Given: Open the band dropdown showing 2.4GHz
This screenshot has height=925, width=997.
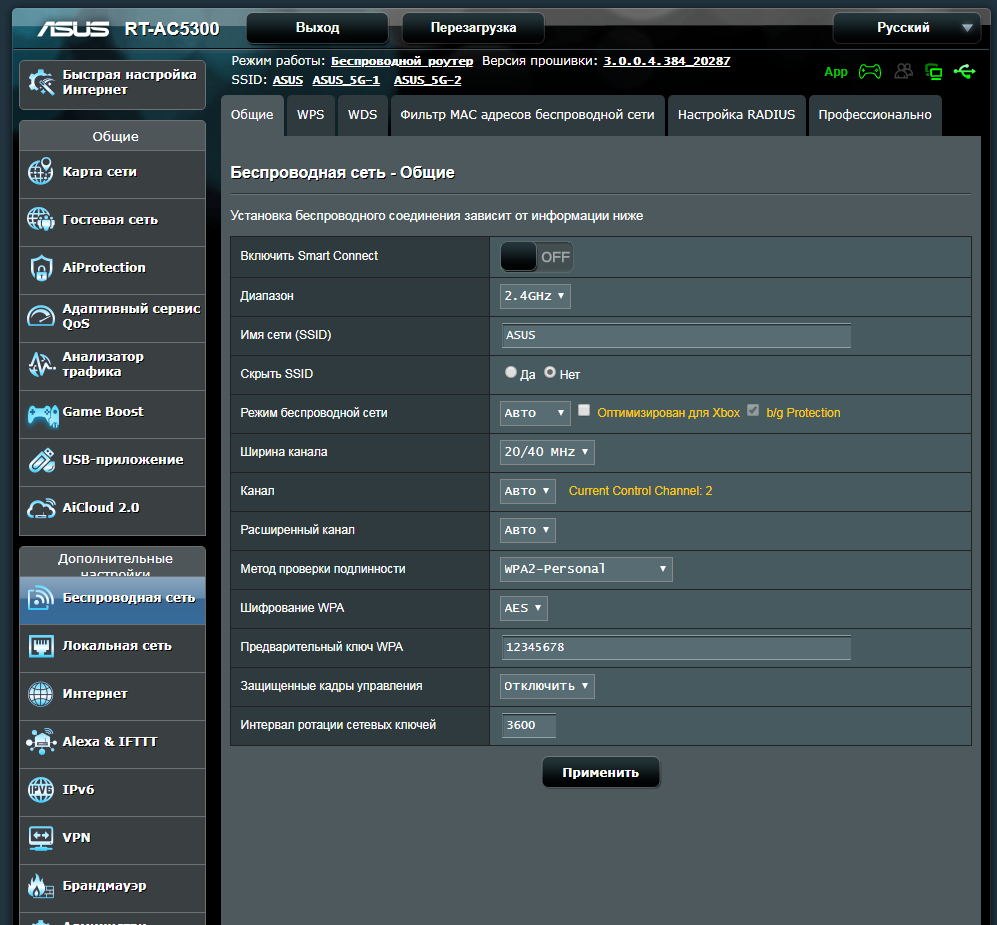Looking at the screenshot, I should (x=535, y=296).
